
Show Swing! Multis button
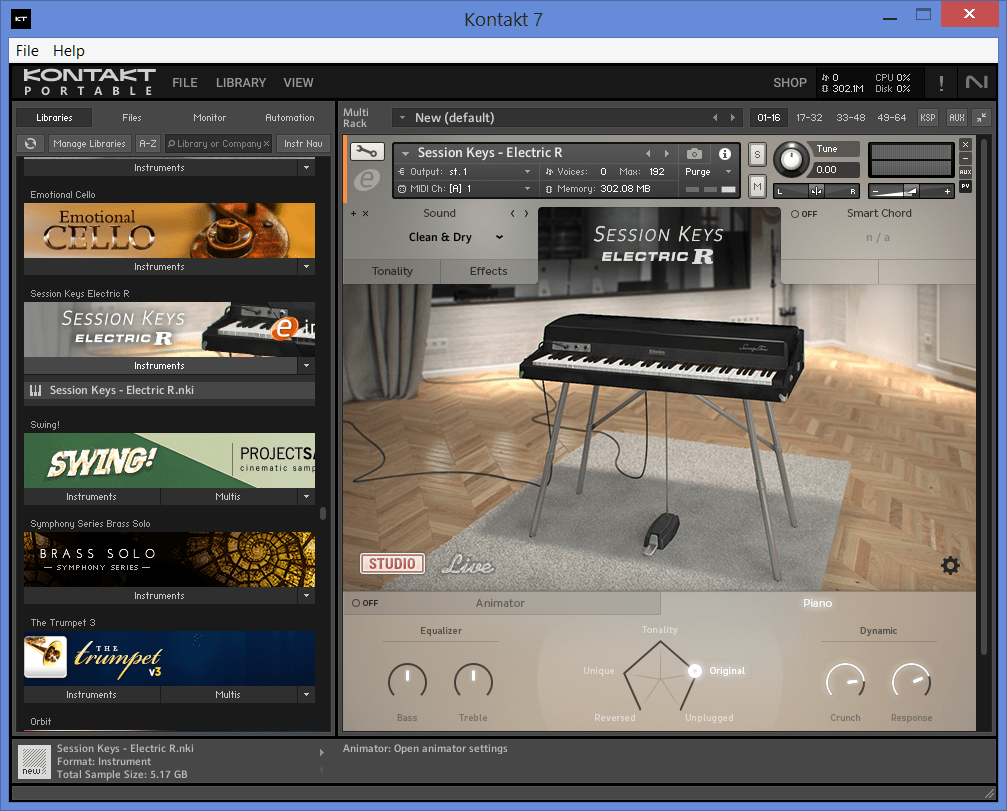[x=228, y=496]
